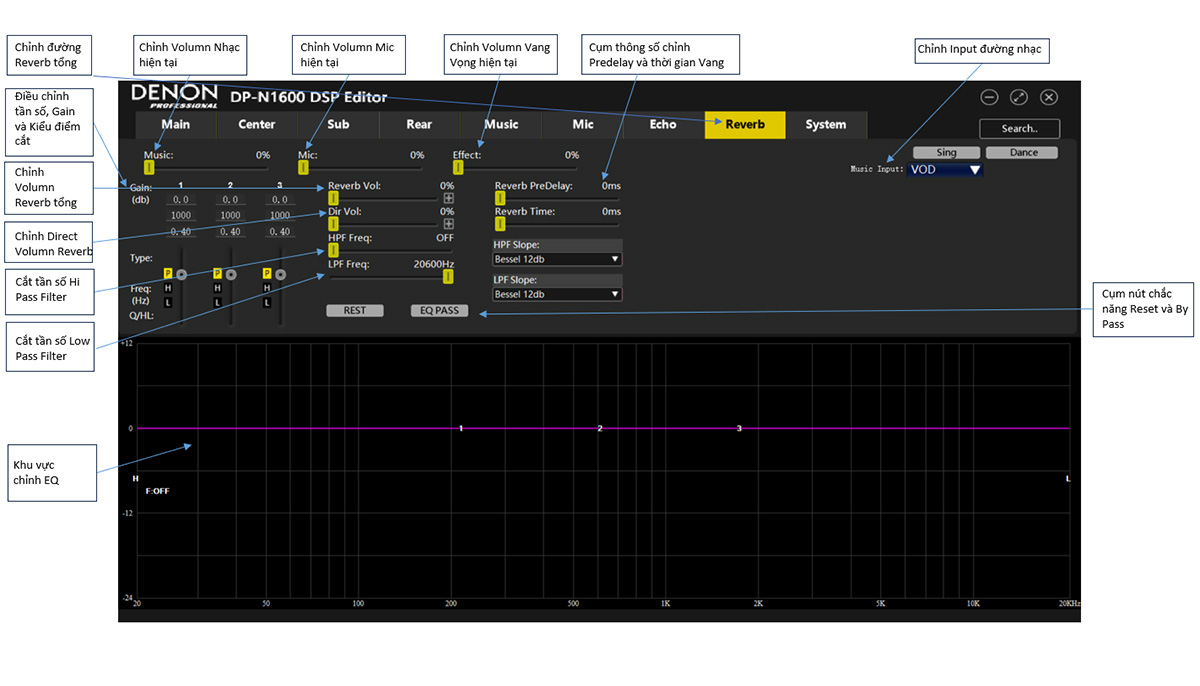Click band 3 Q field showing 0.40
This screenshot has width=1200, height=686.
point(280,232)
